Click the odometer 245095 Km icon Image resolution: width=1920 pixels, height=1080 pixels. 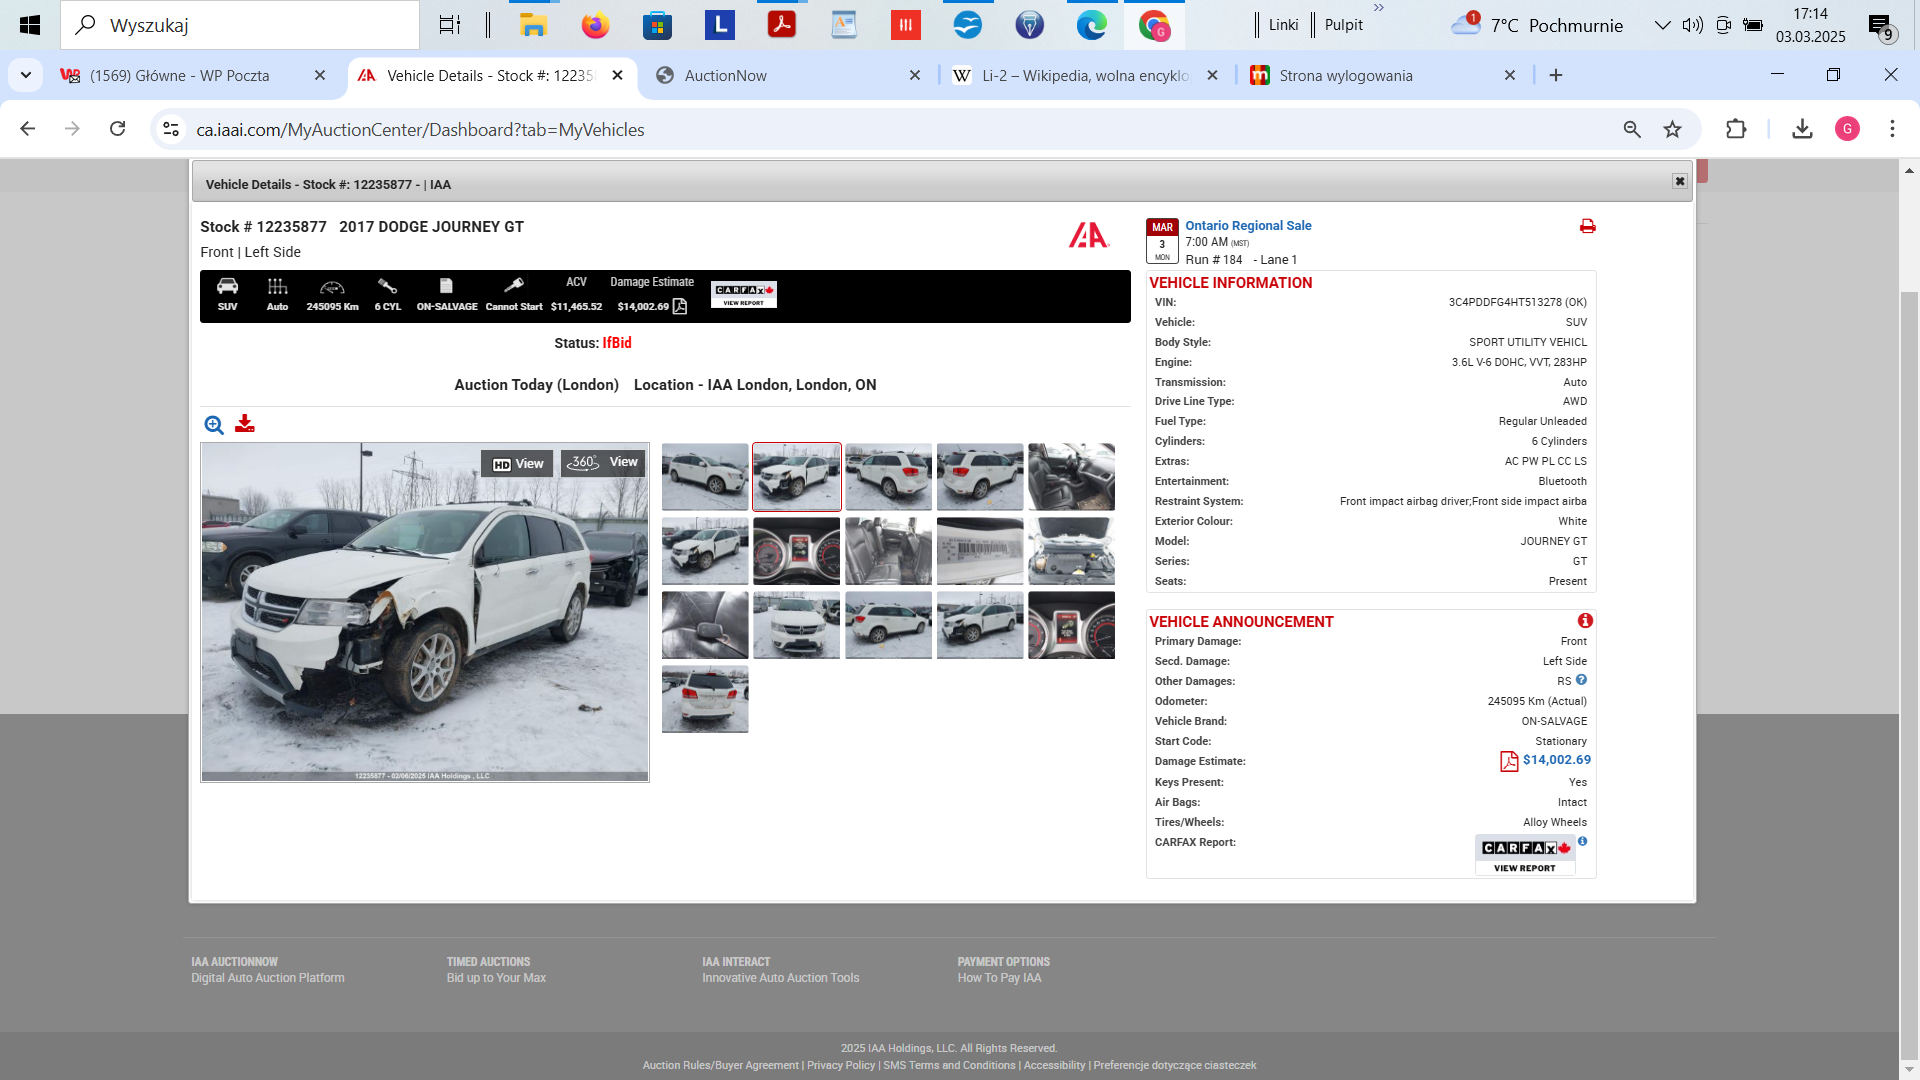[332, 287]
